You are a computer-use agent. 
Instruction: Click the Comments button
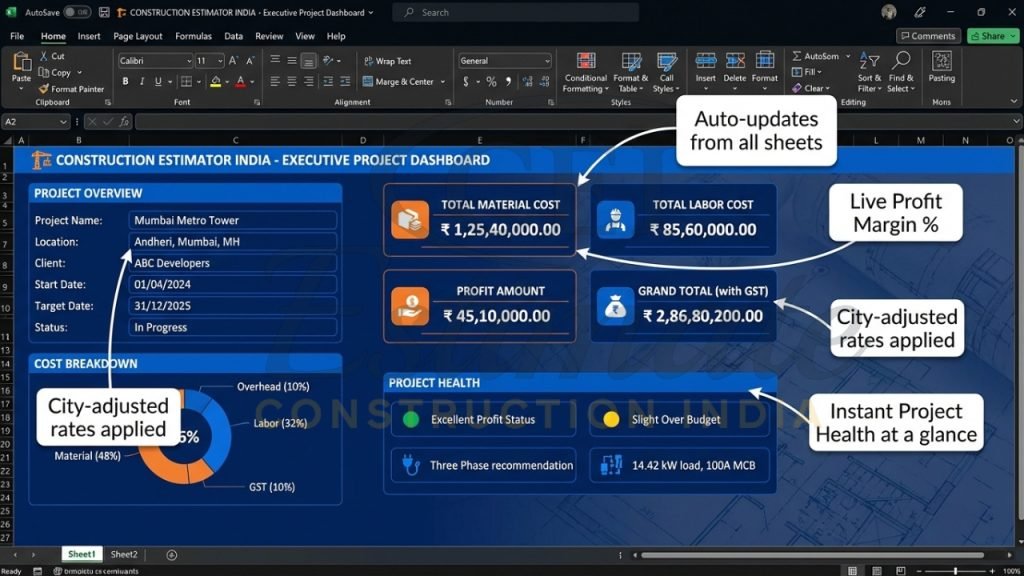(928, 36)
